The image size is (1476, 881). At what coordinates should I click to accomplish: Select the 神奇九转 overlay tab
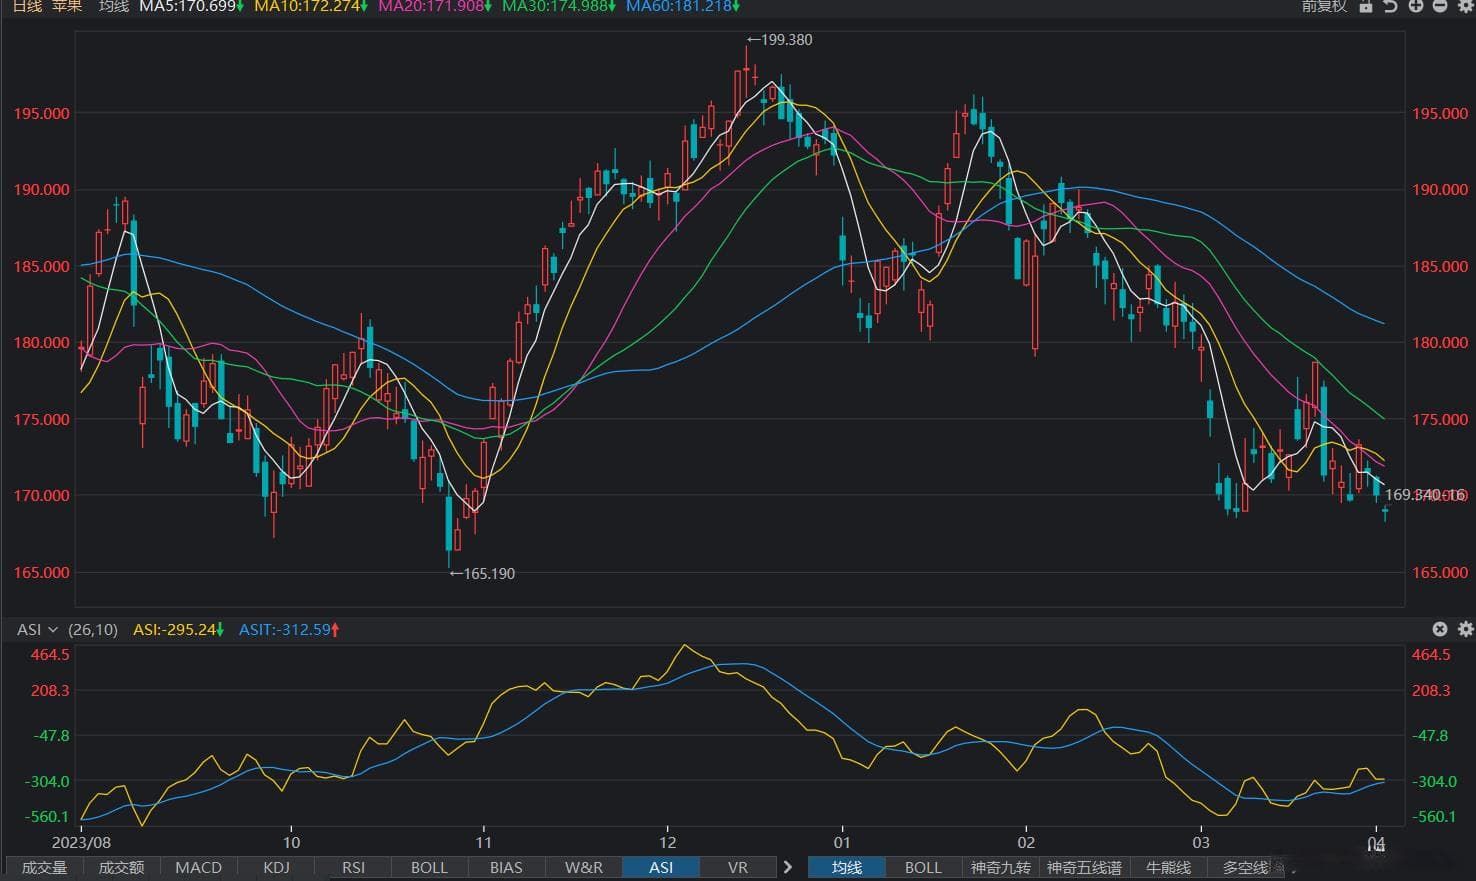(x=1001, y=867)
